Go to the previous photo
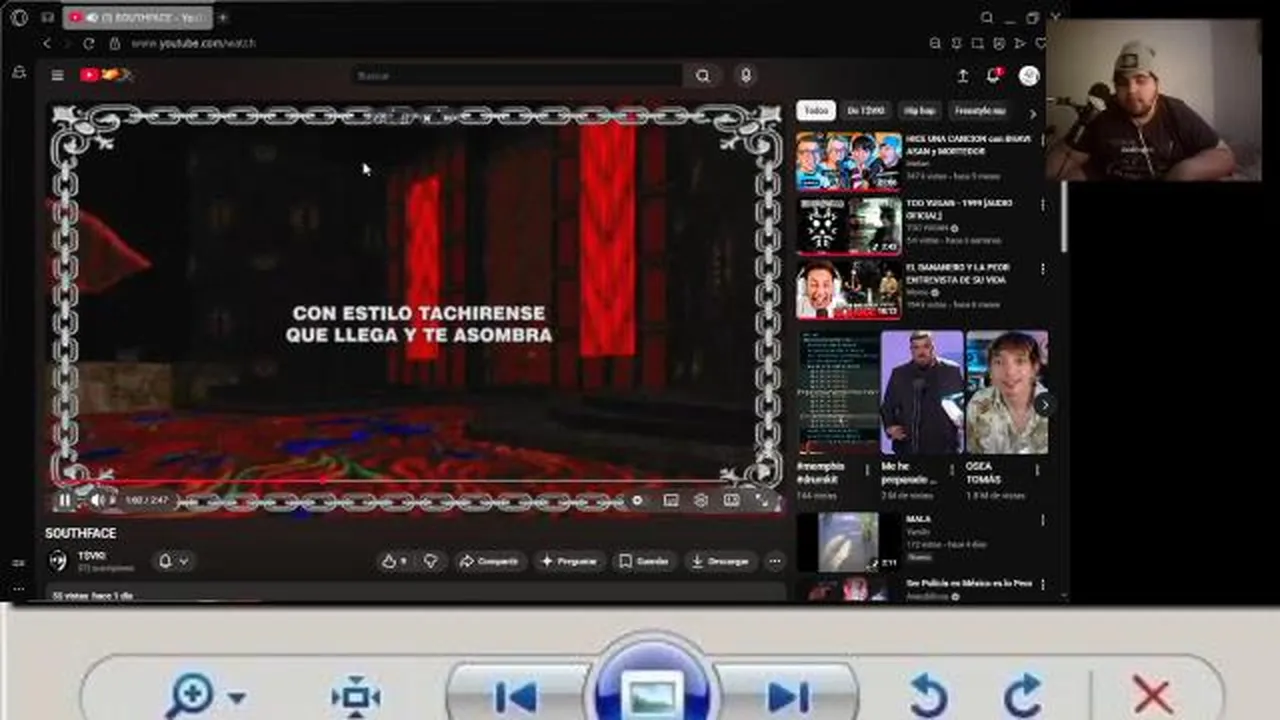The height and width of the screenshot is (720, 1280). (x=516, y=696)
